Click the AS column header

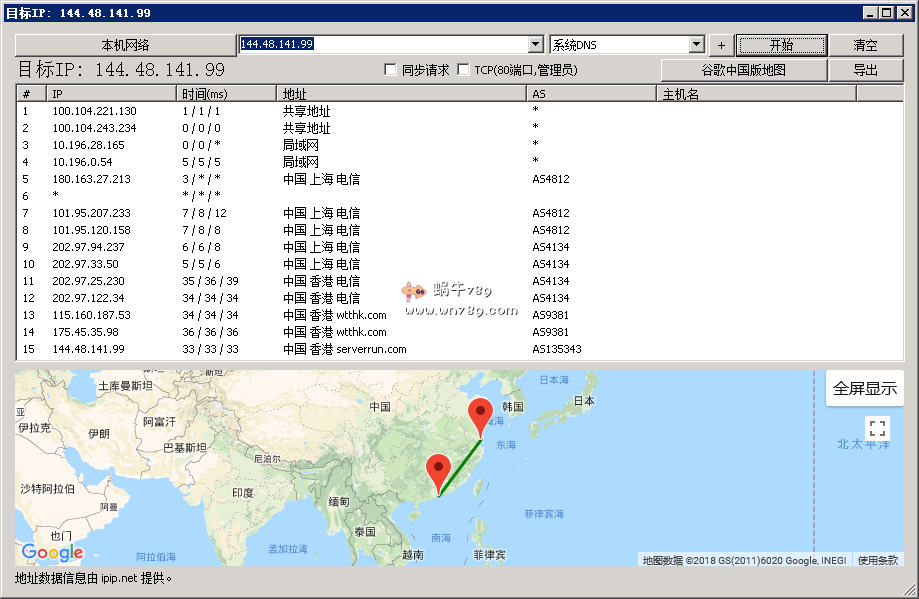point(591,94)
